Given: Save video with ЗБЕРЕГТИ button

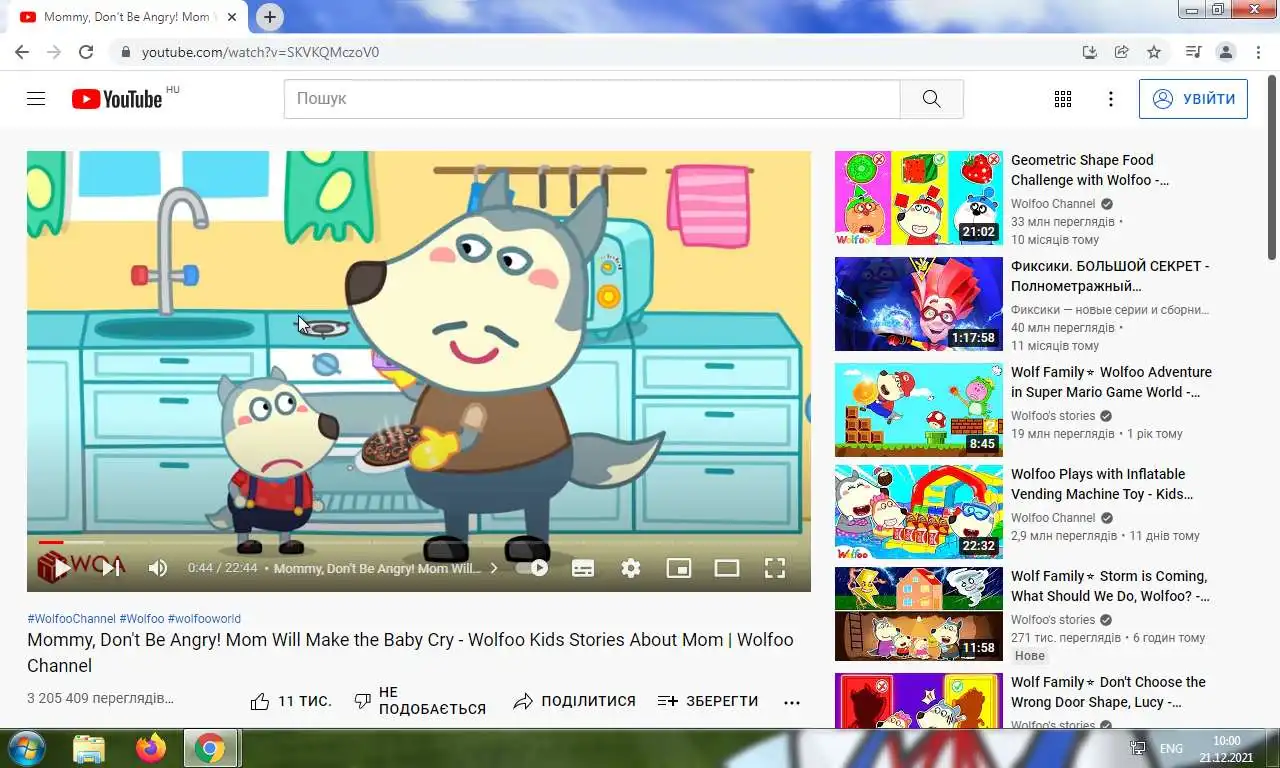Looking at the screenshot, I should click(708, 702).
